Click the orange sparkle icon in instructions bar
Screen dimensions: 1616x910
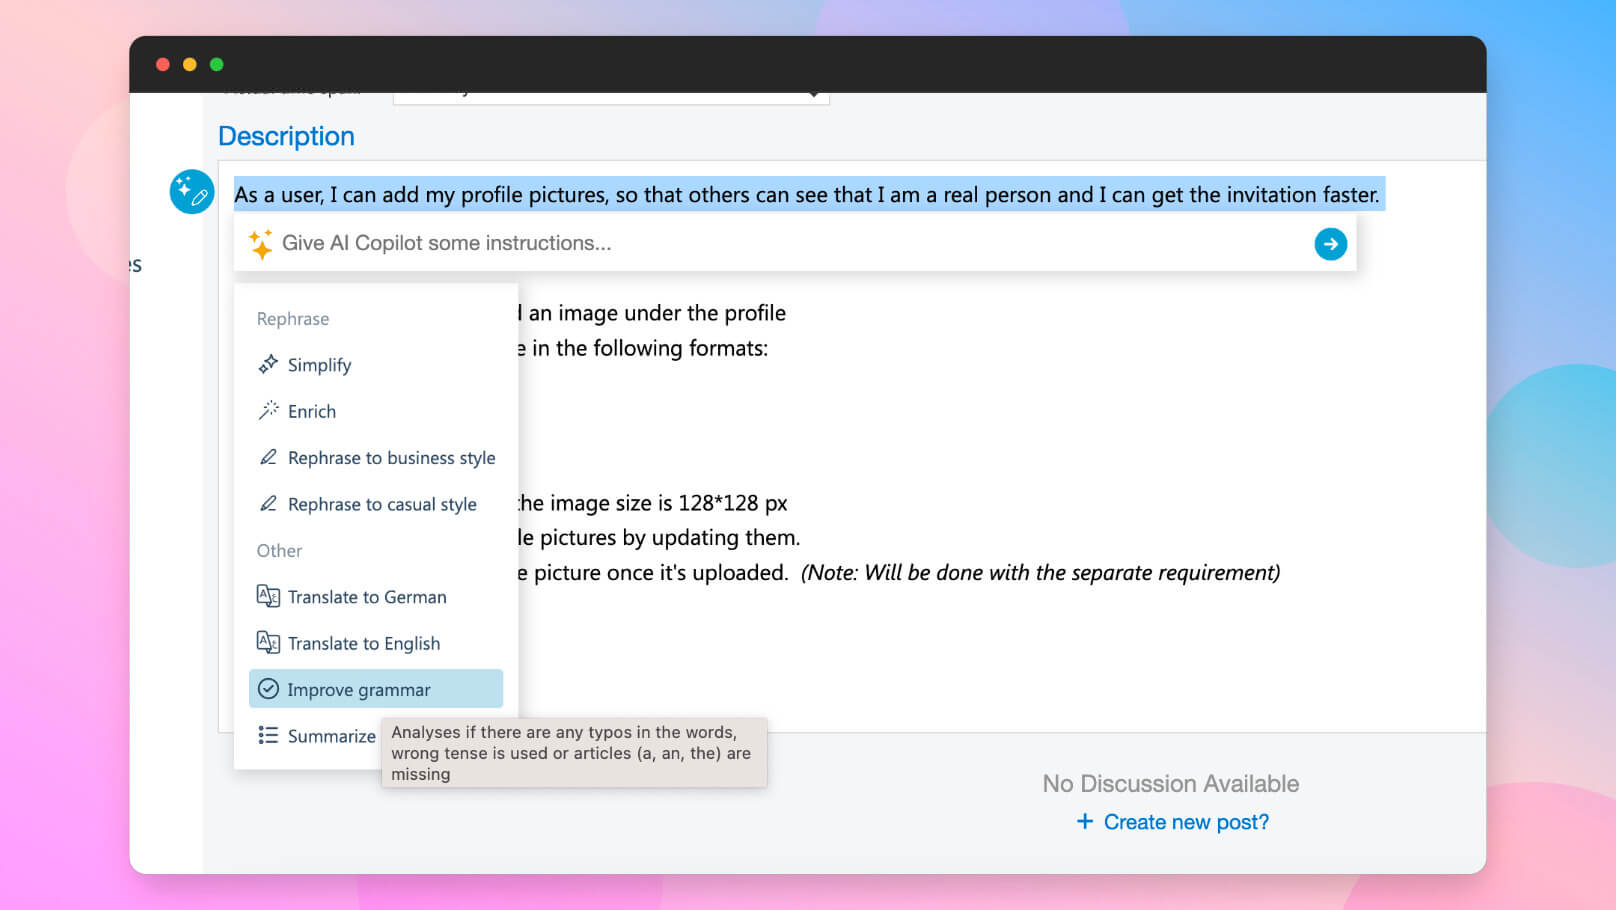pyautogui.click(x=260, y=244)
